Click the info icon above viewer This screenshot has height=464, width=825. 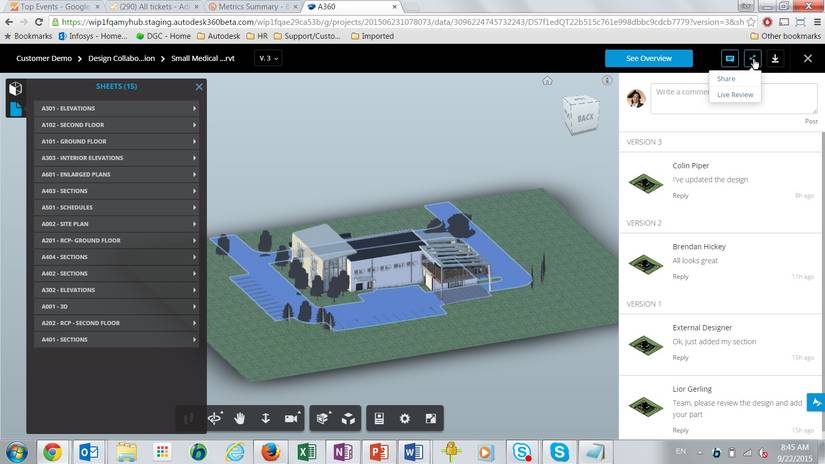(607, 80)
